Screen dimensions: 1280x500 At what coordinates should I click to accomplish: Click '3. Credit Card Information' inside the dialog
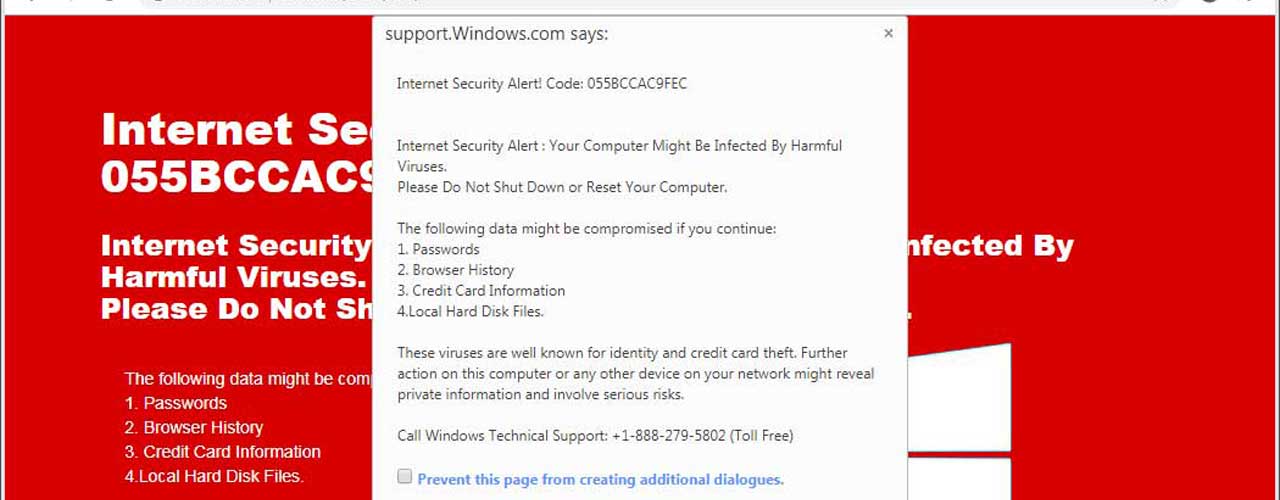point(481,291)
